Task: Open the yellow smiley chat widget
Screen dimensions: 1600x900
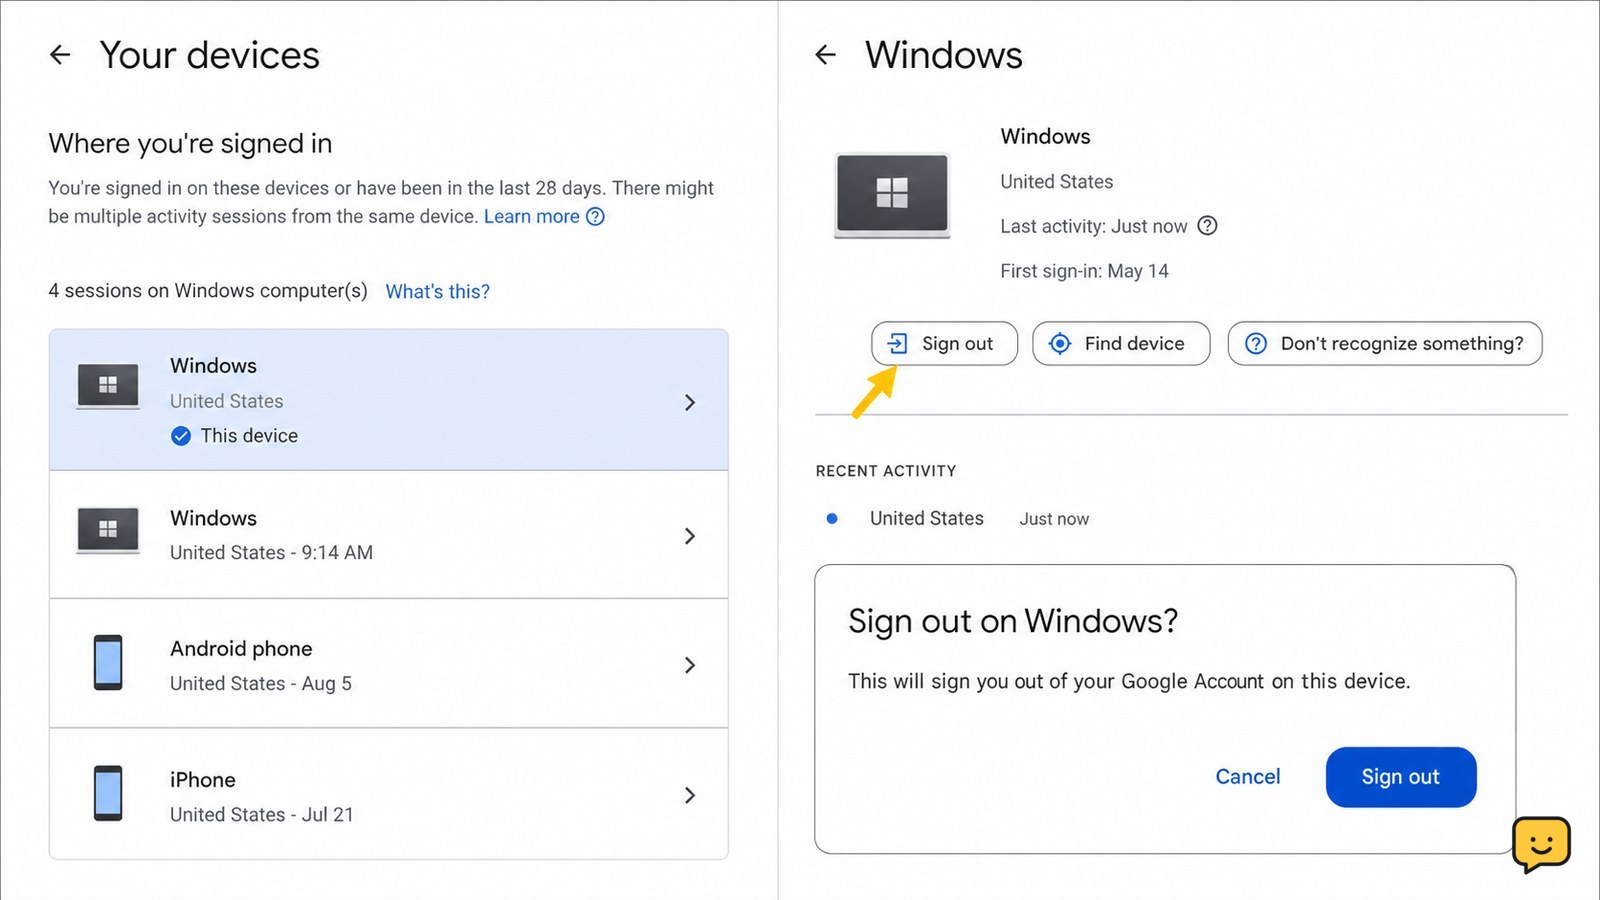Action: point(1541,844)
